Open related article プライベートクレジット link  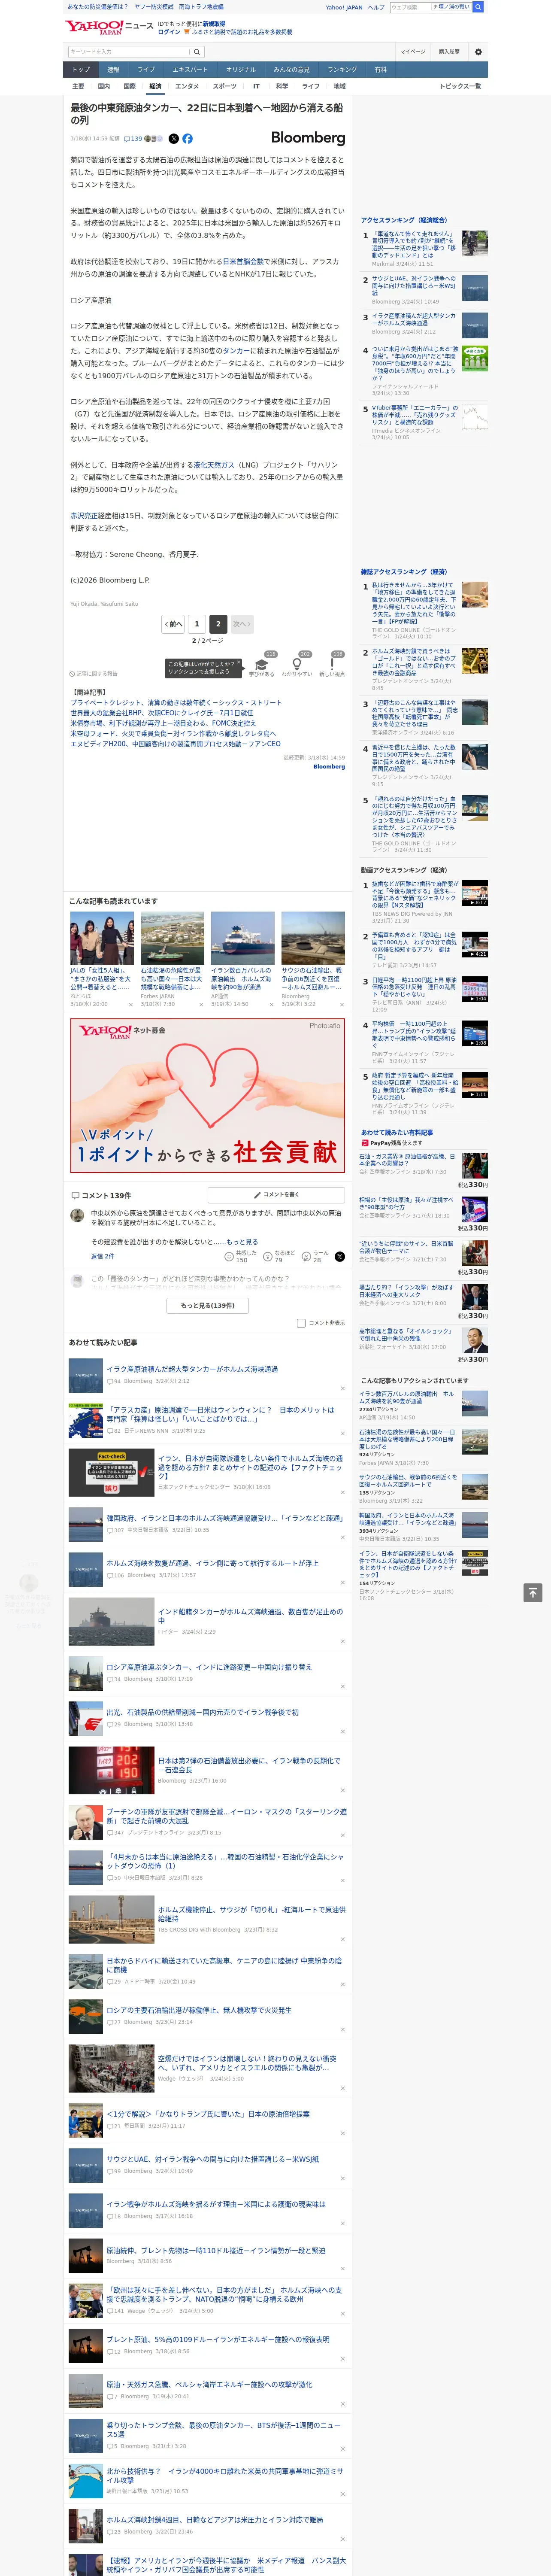coord(176,703)
